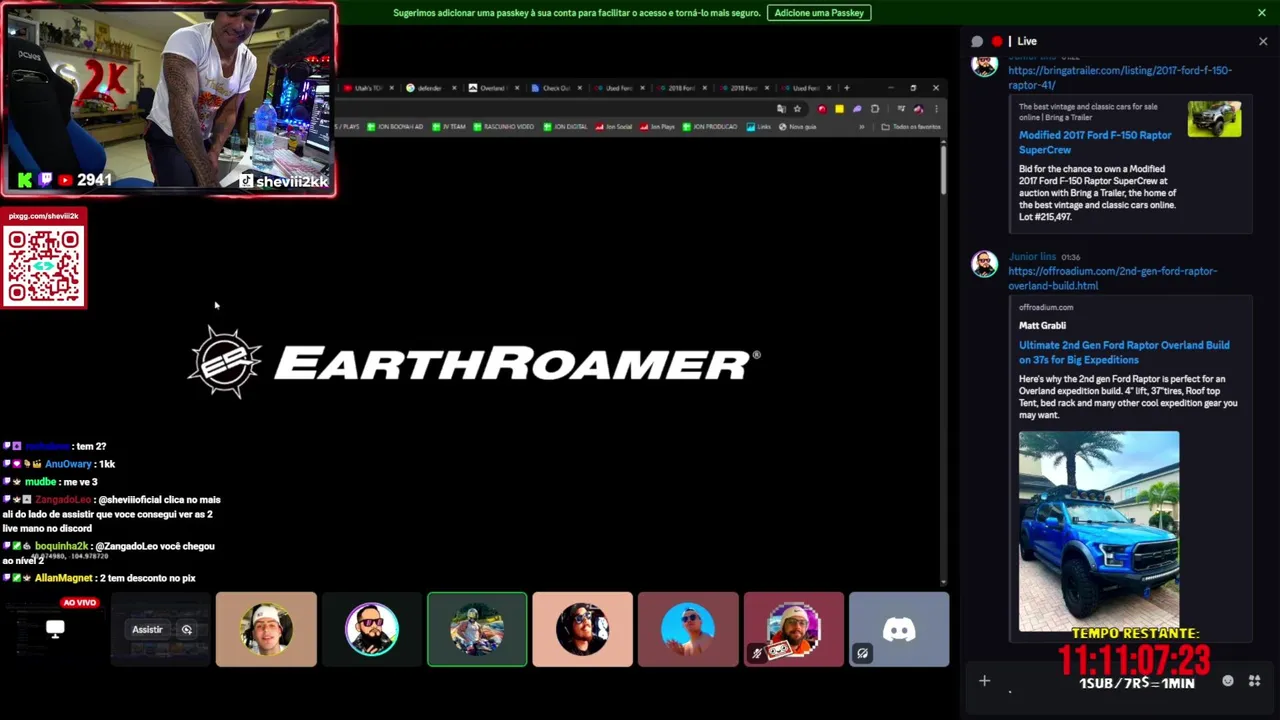Click Junior lins avatar on the offroadium message
The image size is (1280, 720).
[x=985, y=265]
